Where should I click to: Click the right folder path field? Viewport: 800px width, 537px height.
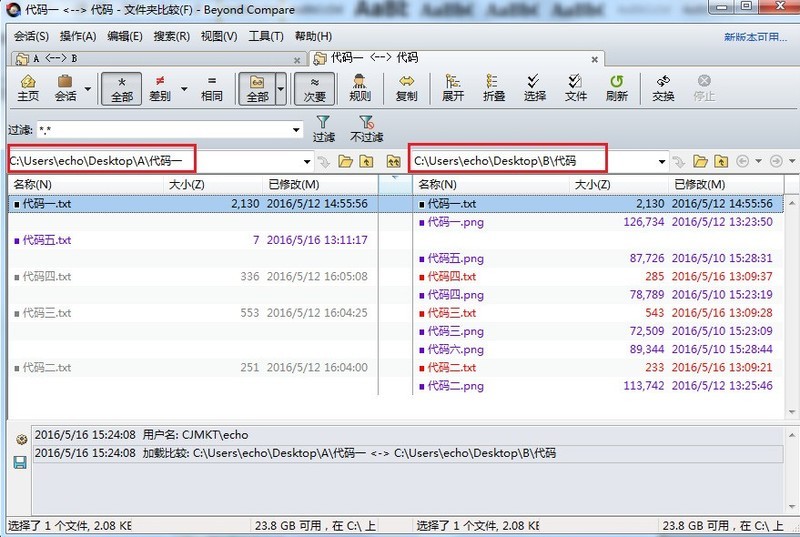(534, 162)
